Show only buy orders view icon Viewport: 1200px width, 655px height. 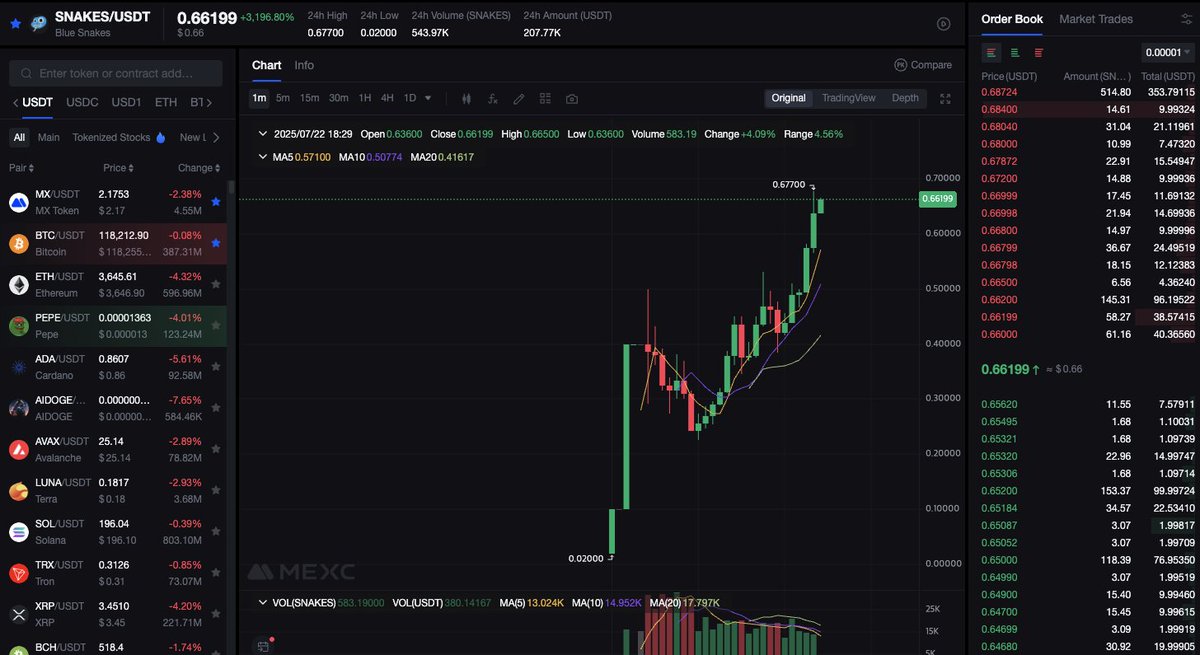[1015, 53]
